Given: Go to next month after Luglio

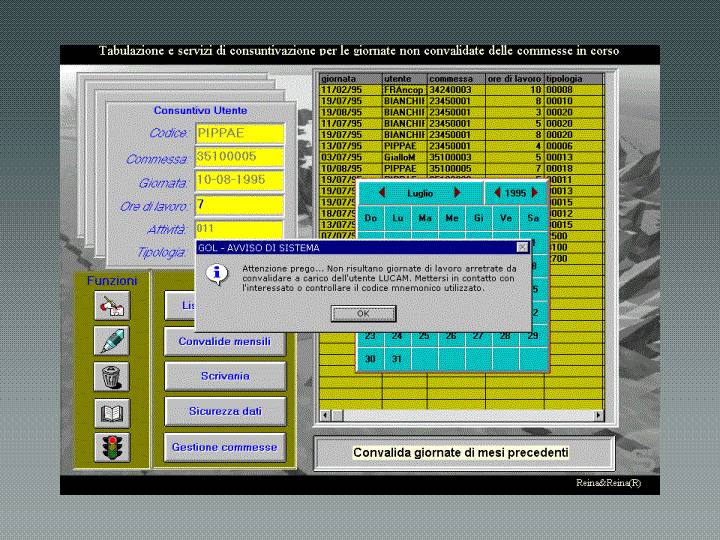Looking at the screenshot, I should [x=457, y=192].
